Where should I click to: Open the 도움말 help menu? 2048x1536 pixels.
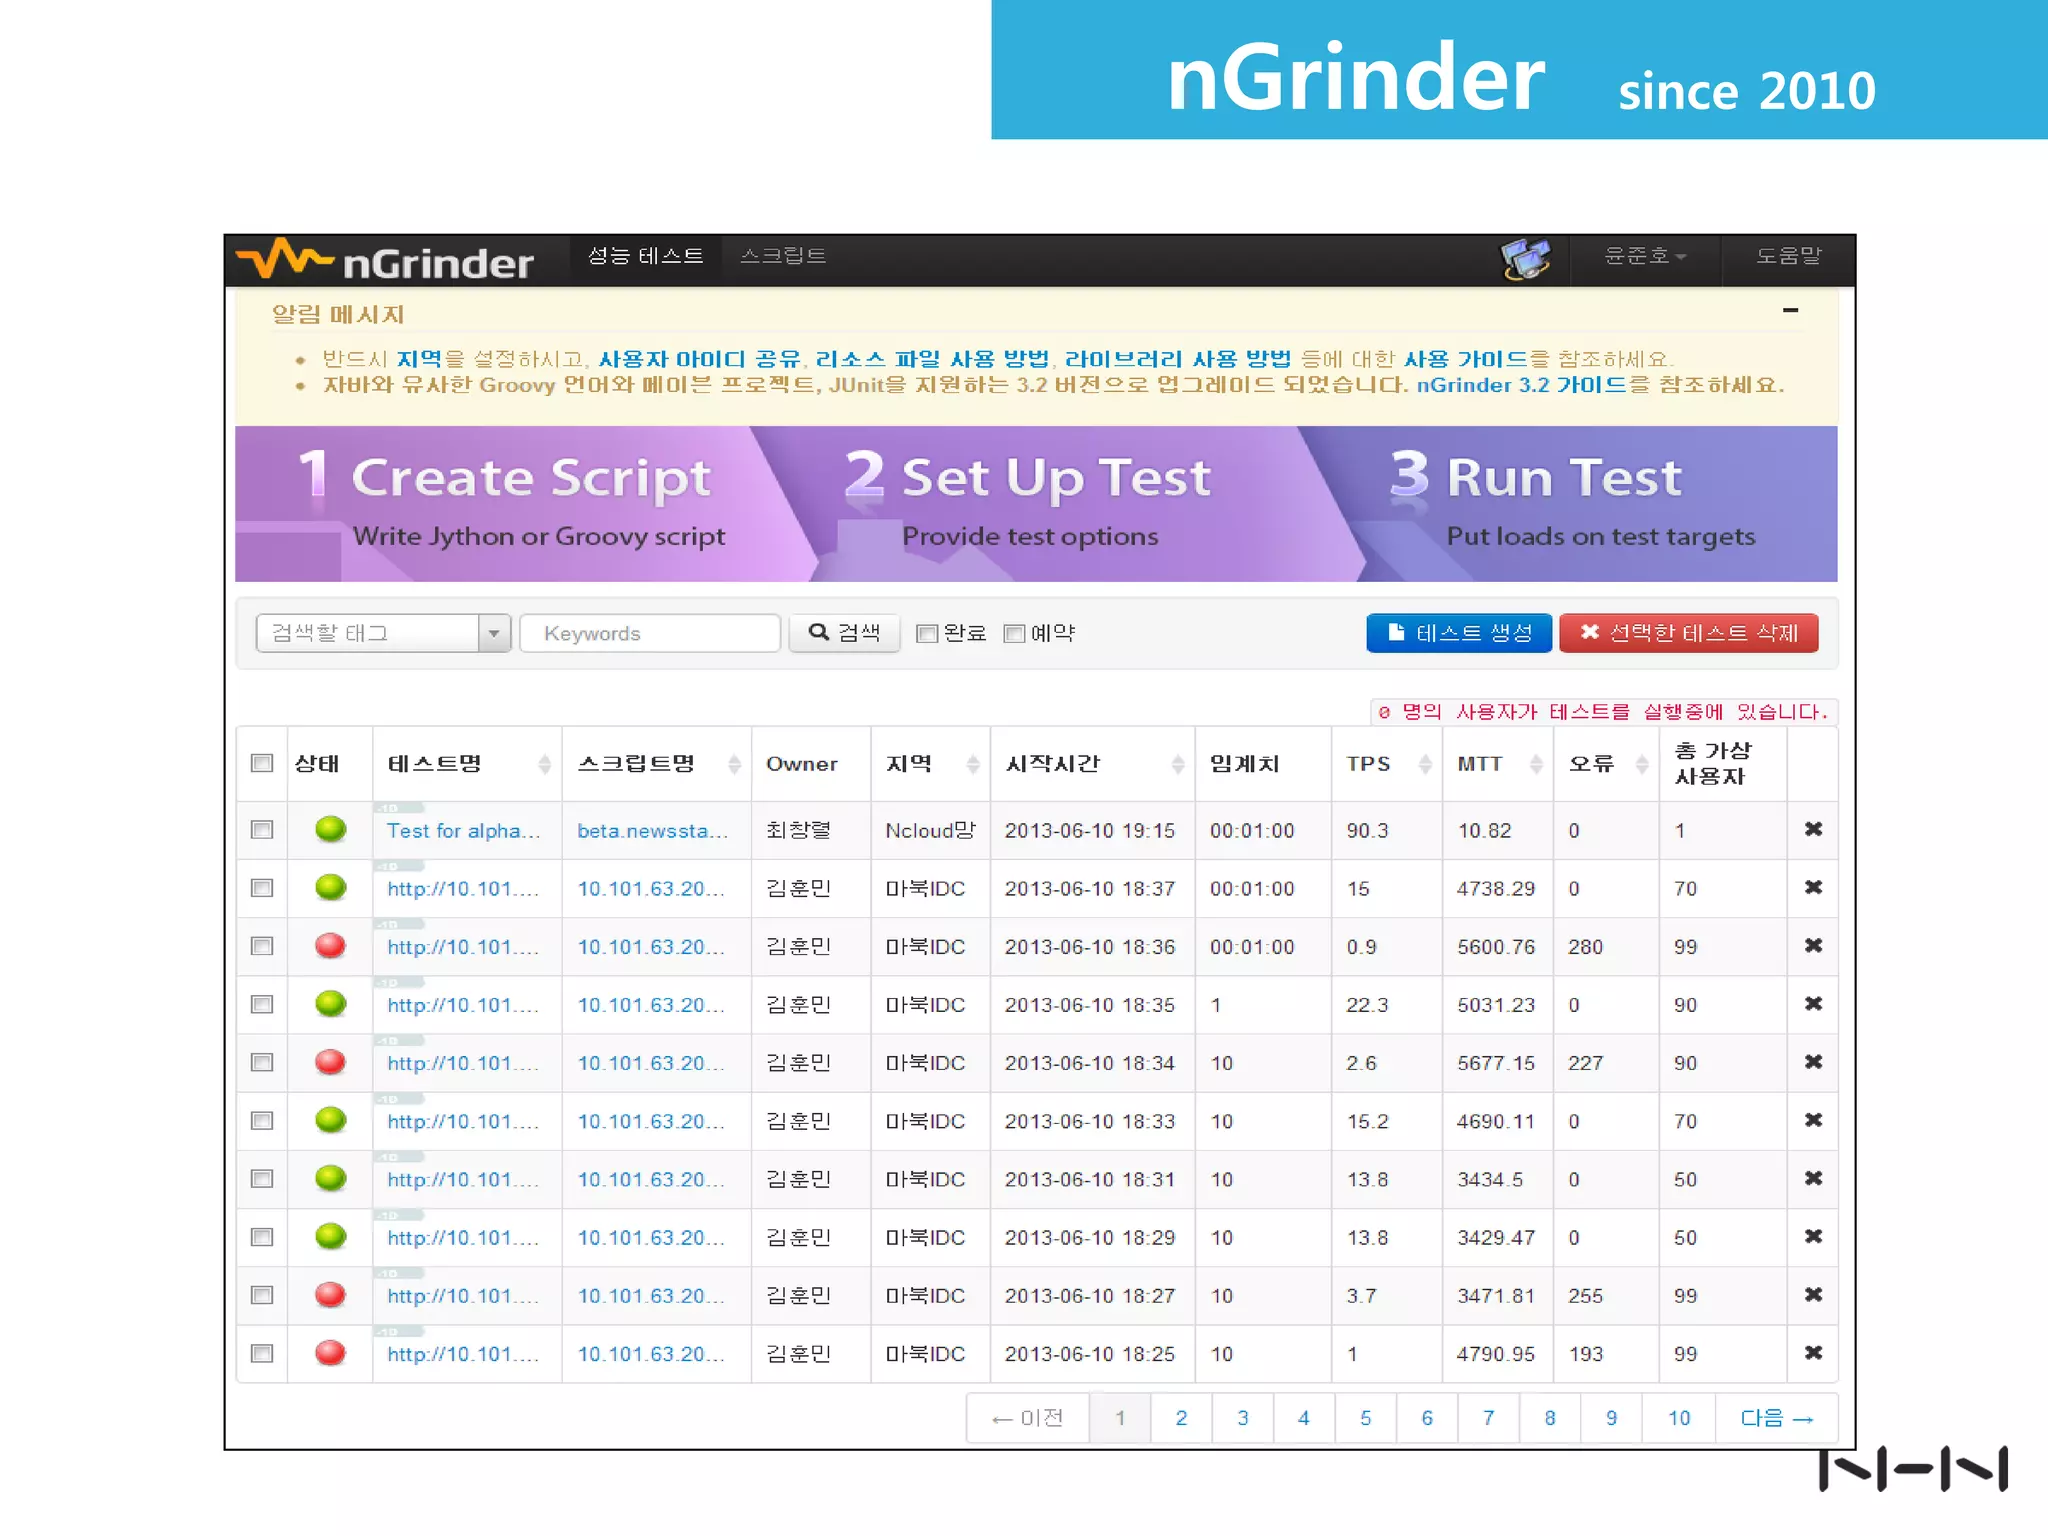[1788, 256]
